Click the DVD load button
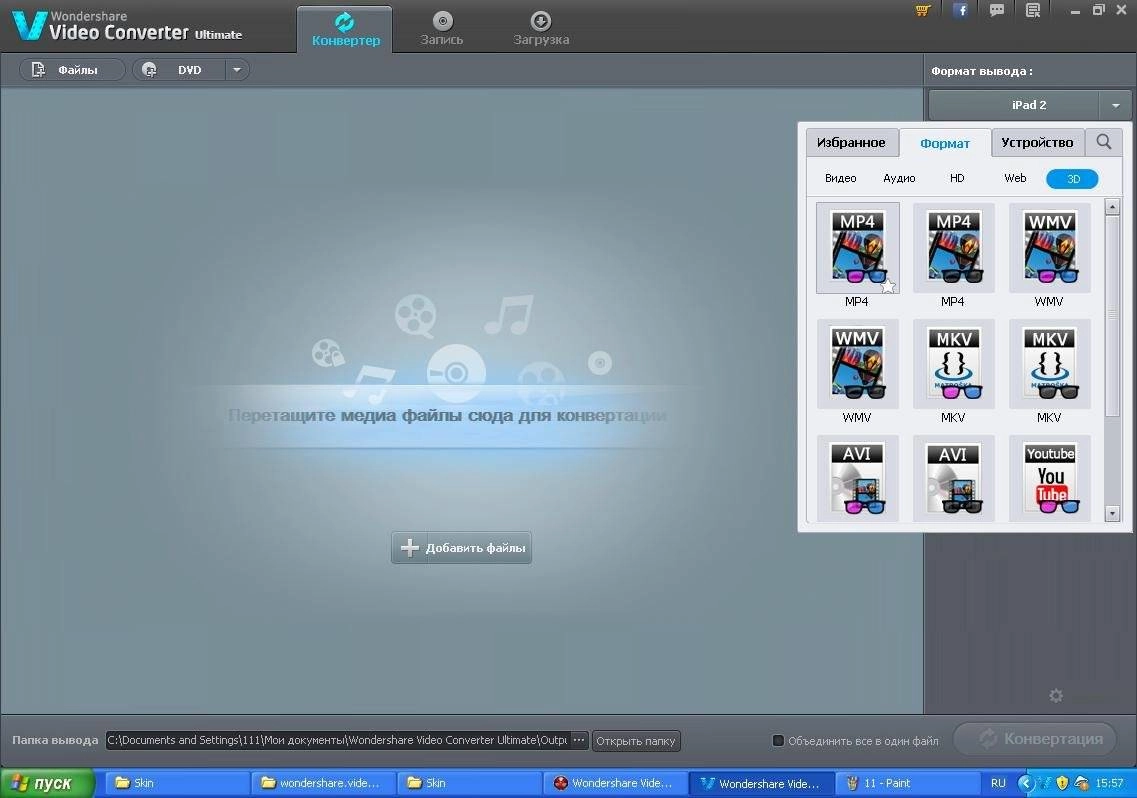Viewport: 1137px width, 798px height. (x=179, y=70)
